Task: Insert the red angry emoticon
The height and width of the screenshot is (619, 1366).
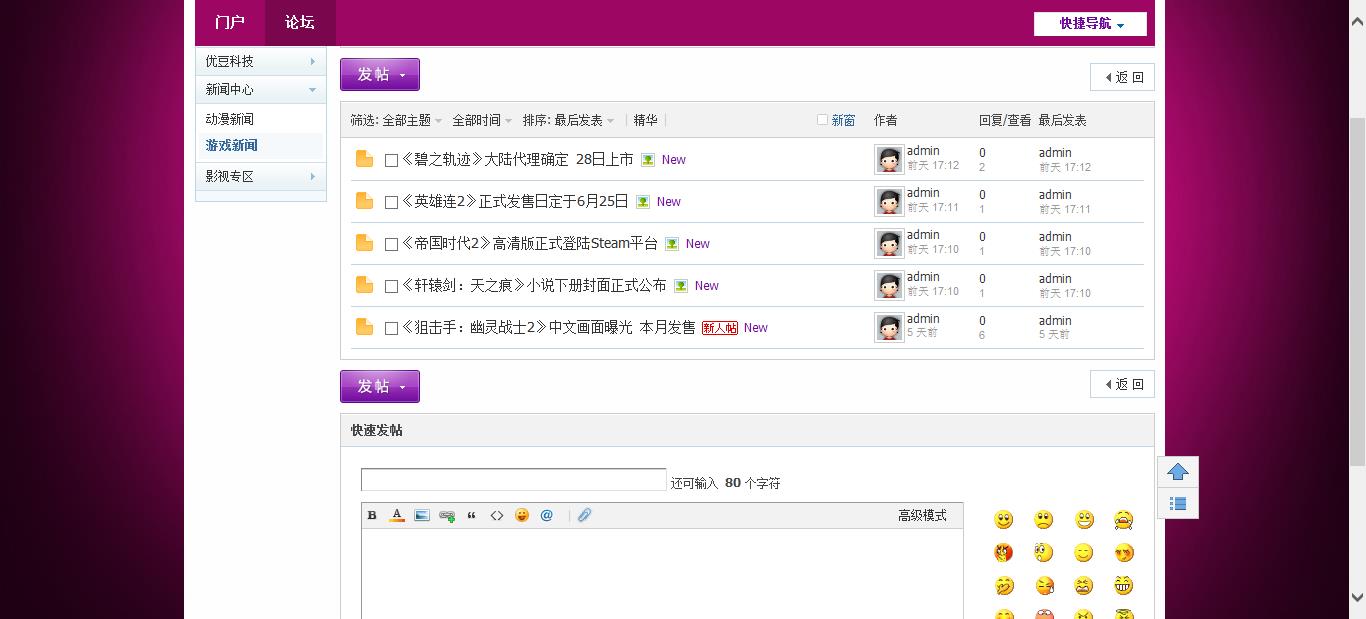Action: tap(1004, 553)
